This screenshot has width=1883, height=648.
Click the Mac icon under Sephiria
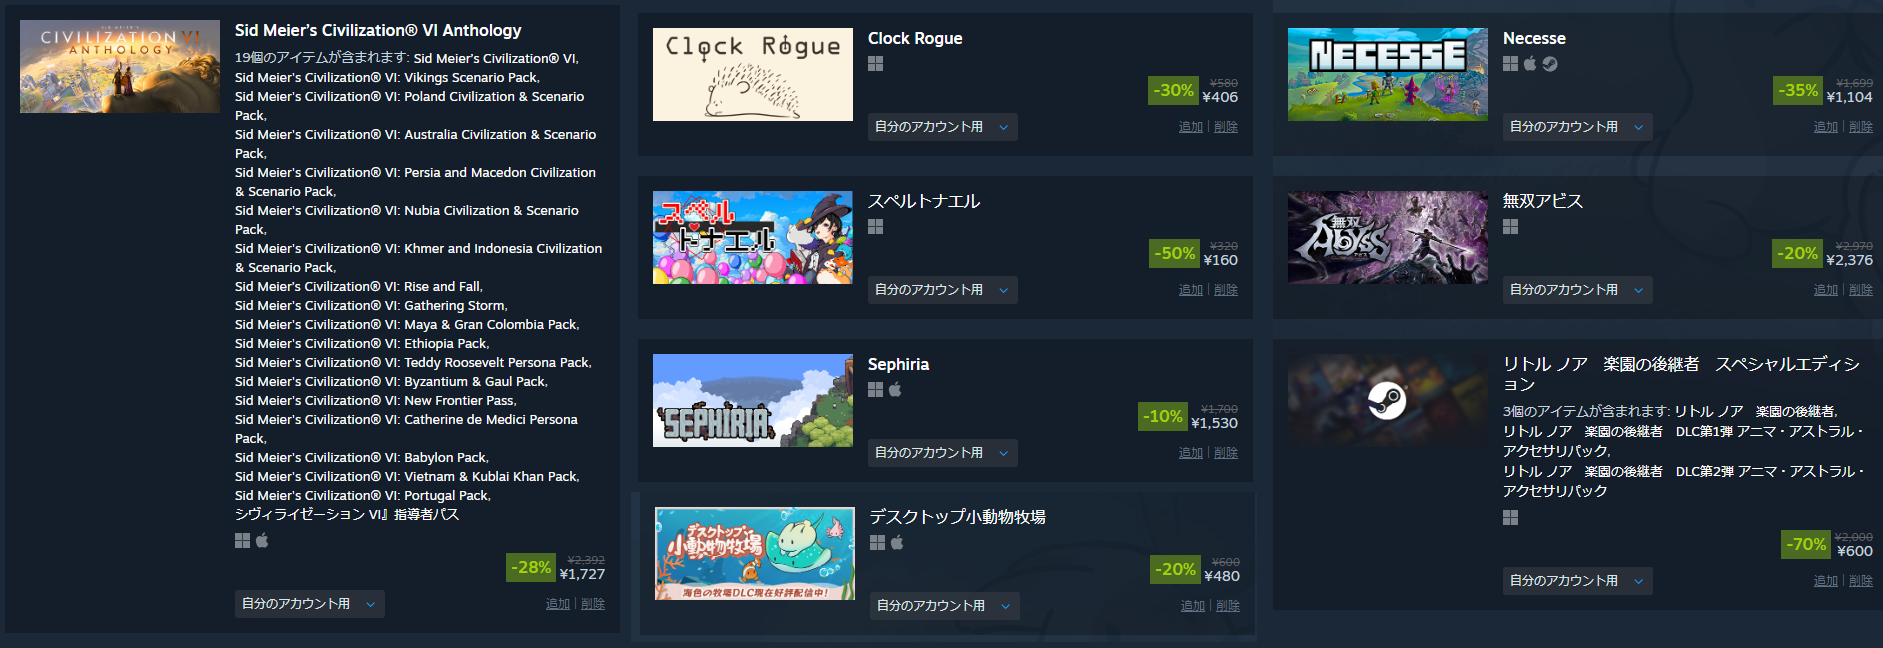coord(895,390)
